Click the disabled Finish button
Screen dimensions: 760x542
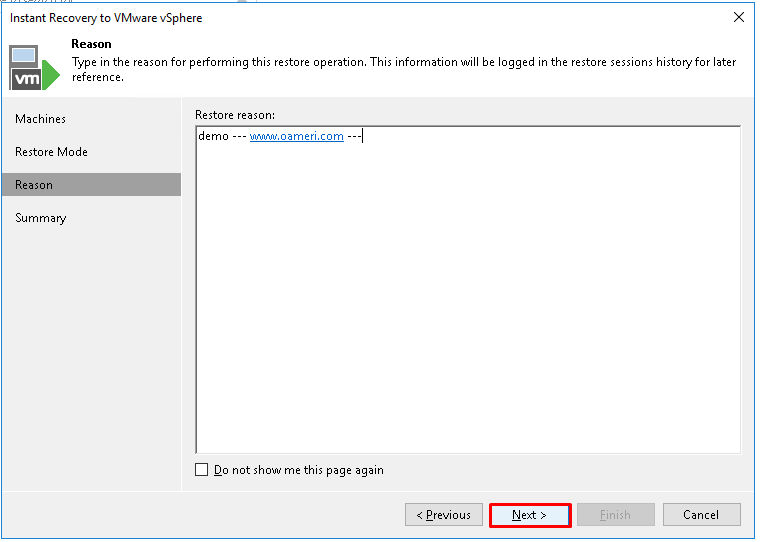(616, 515)
